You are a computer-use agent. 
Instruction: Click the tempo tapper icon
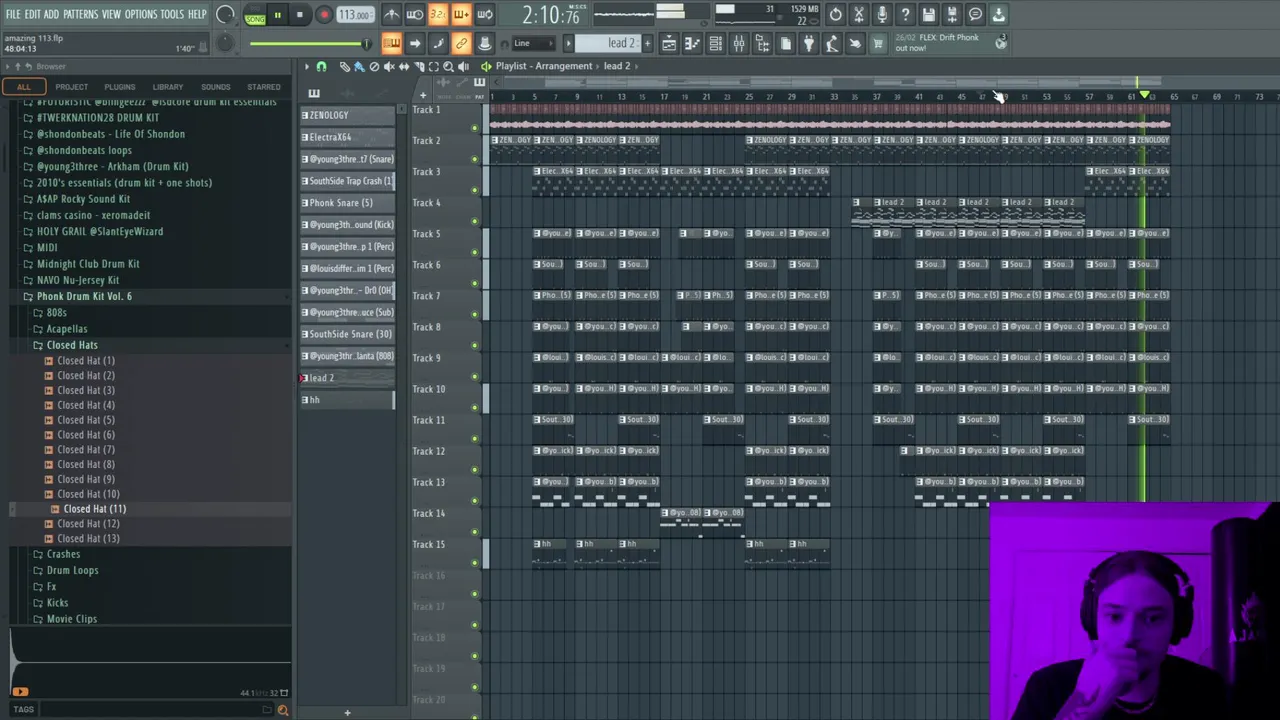click(x=832, y=43)
